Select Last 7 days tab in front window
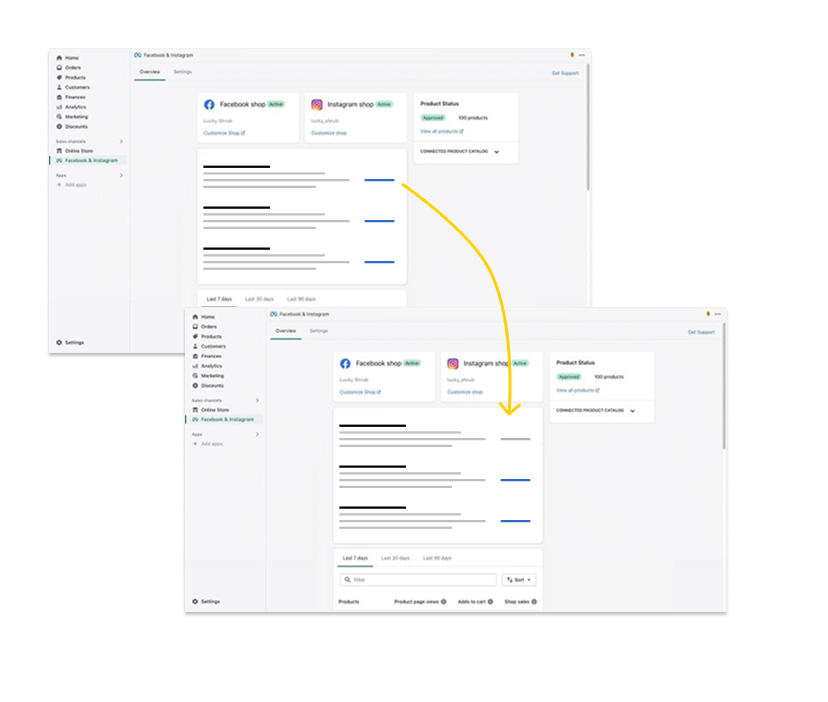This screenshot has width=828, height=702. pos(355,558)
